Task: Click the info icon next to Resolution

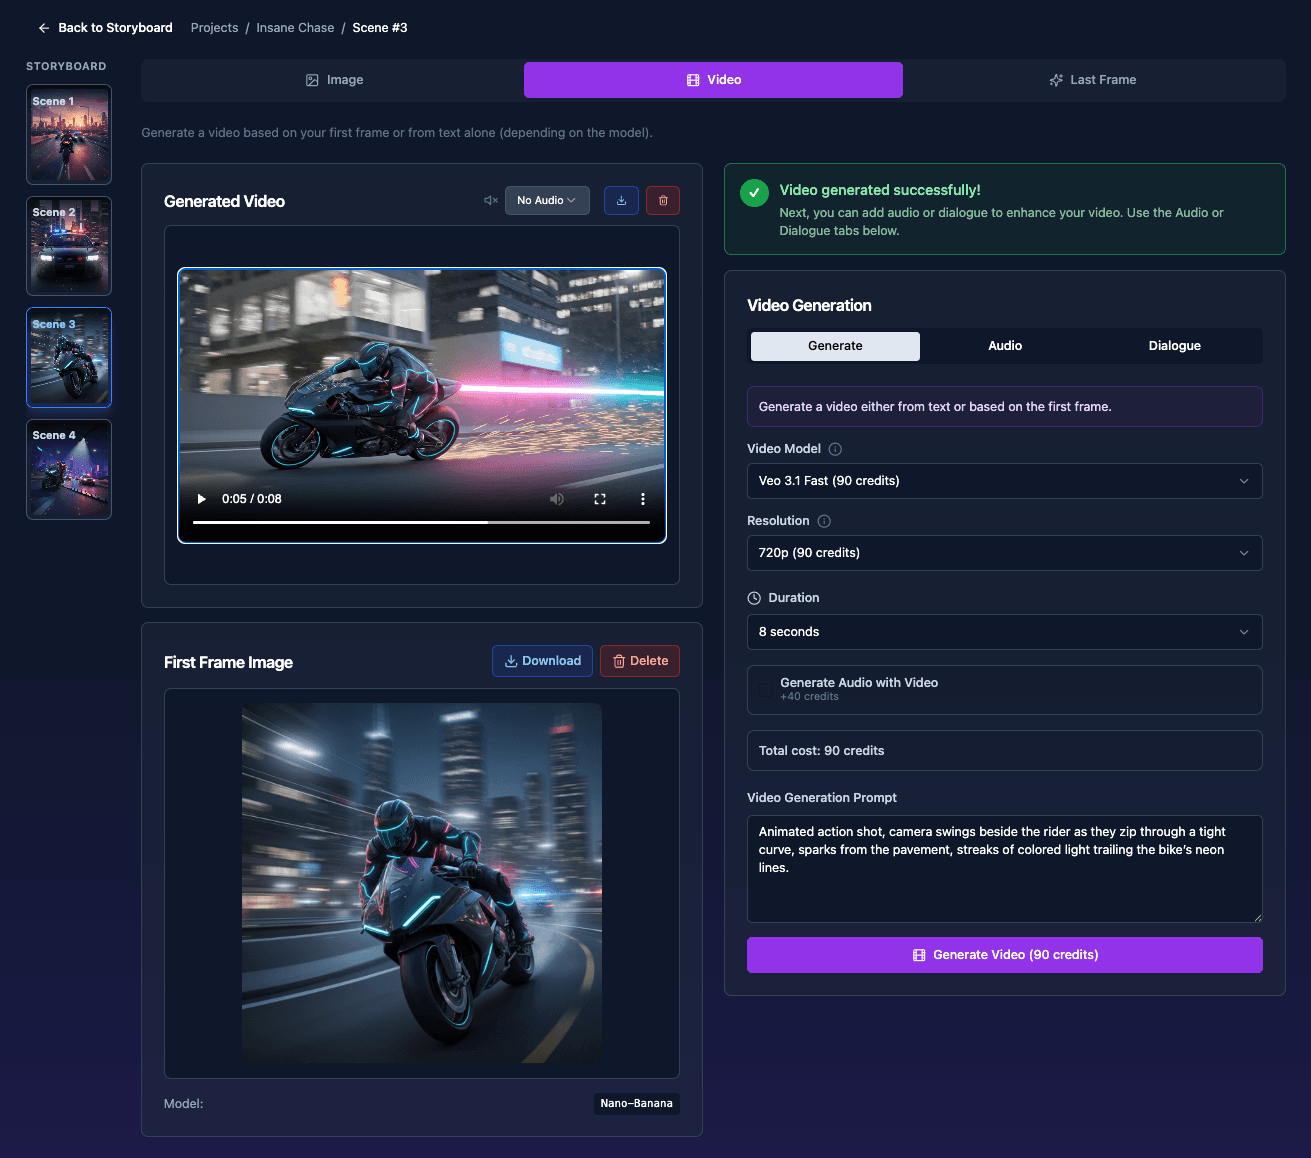Action: [823, 521]
